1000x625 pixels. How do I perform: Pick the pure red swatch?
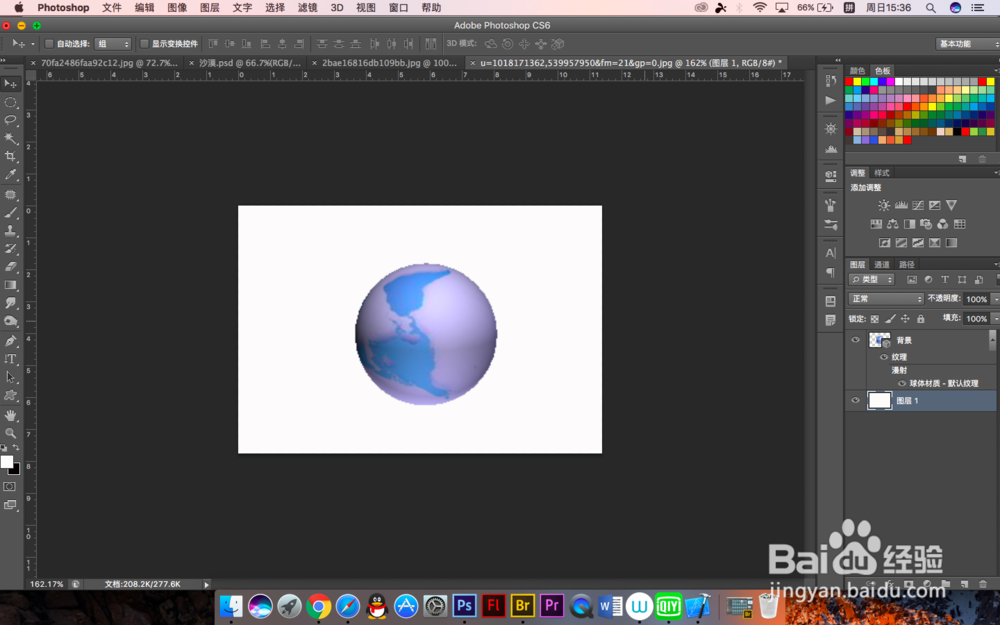[x=849, y=82]
